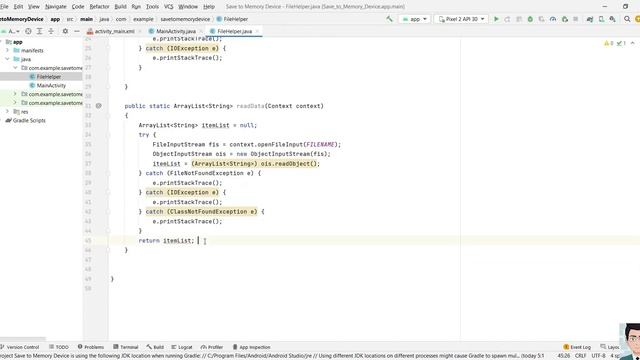
Task: Click Run with Coverage icon
Action: 542,19
